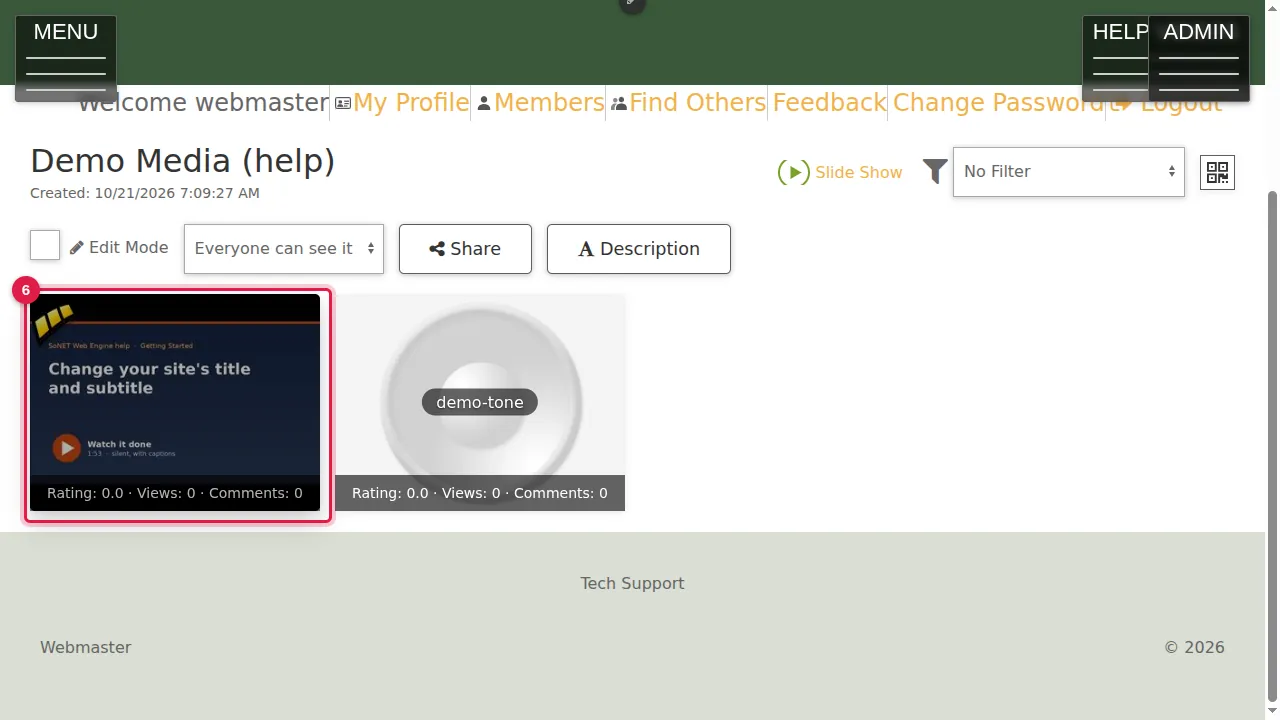Open the Everyone can see it dropdown
1280x720 pixels.
point(284,248)
